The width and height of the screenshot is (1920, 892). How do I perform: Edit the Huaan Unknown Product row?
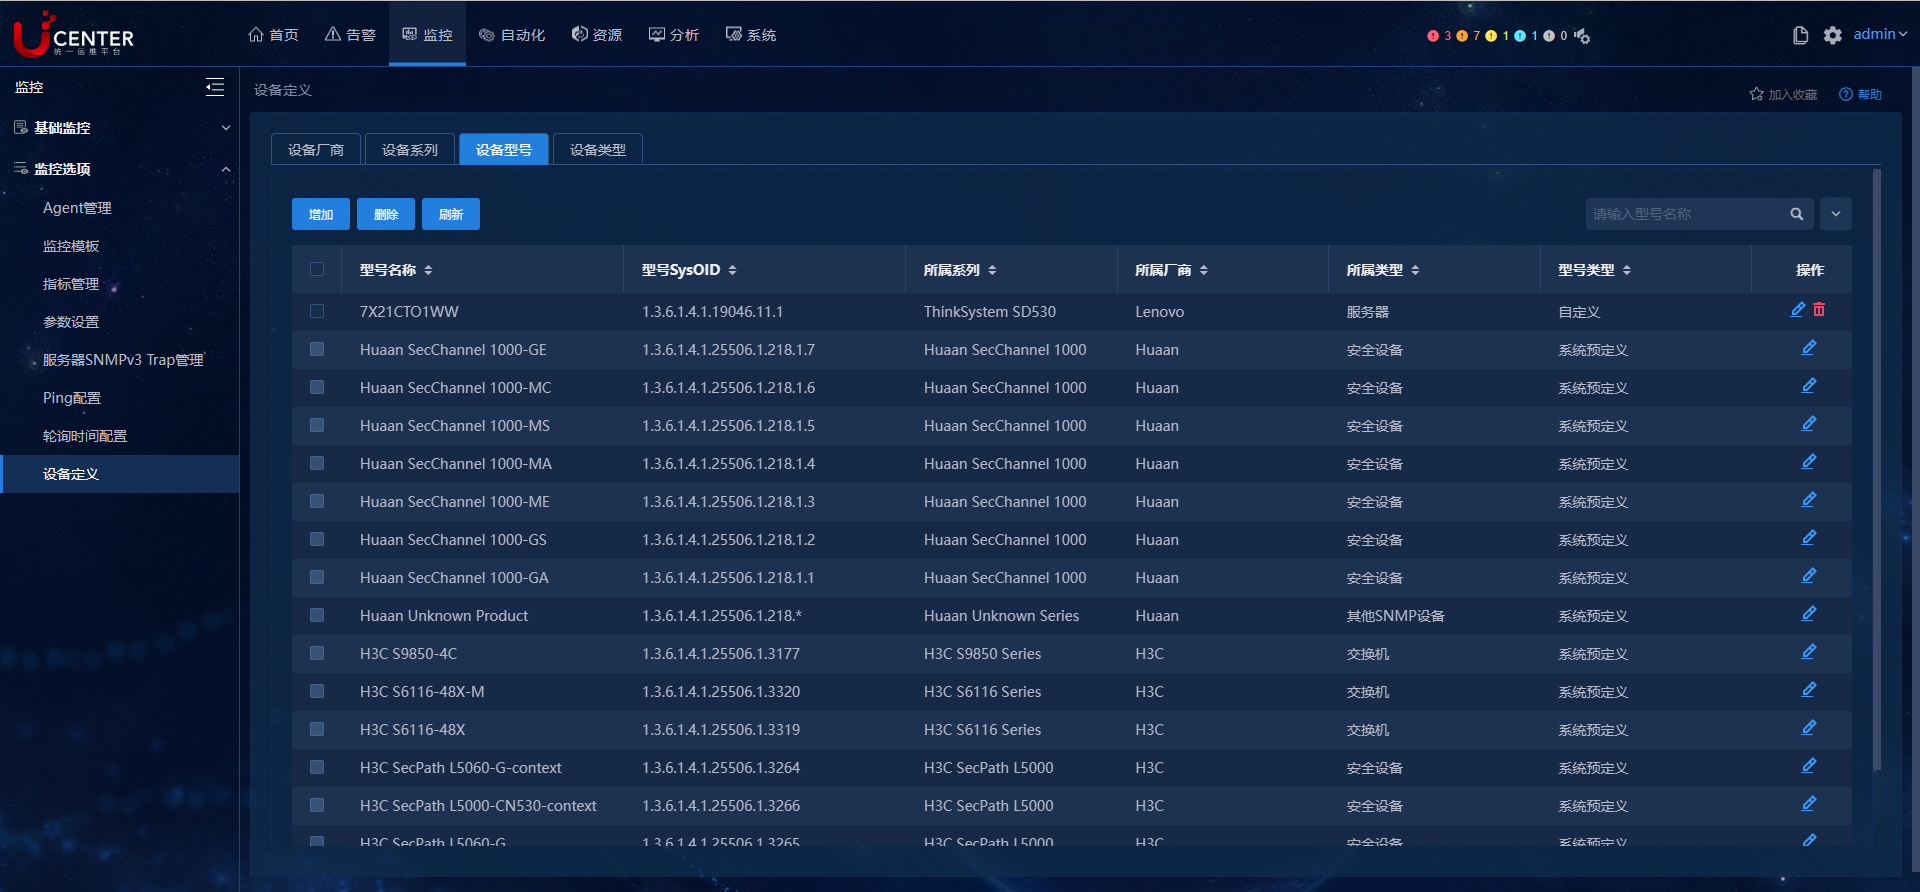coord(1809,614)
